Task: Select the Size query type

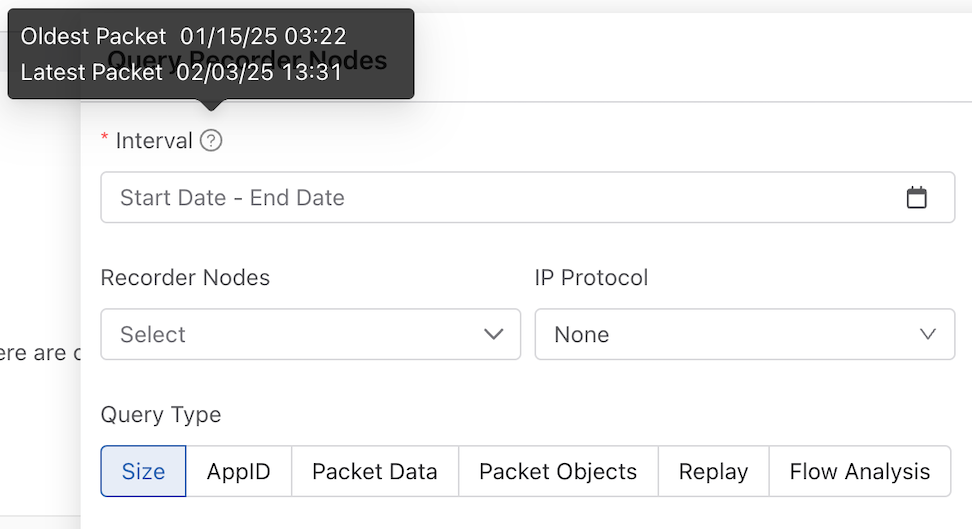Action: click(x=143, y=471)
